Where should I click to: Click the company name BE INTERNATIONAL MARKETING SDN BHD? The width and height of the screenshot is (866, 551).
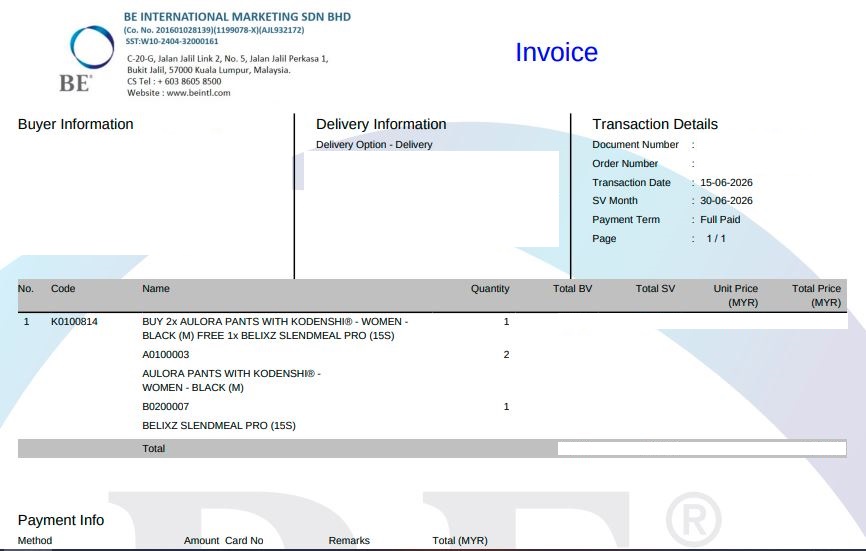point(237,17)
